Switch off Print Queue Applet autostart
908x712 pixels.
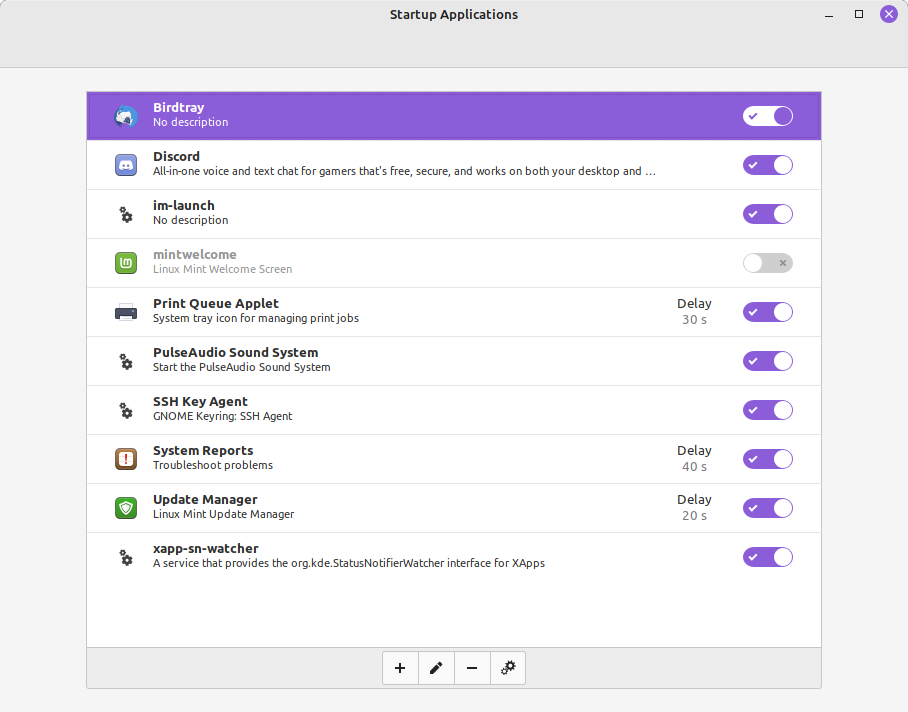point(768,312)
